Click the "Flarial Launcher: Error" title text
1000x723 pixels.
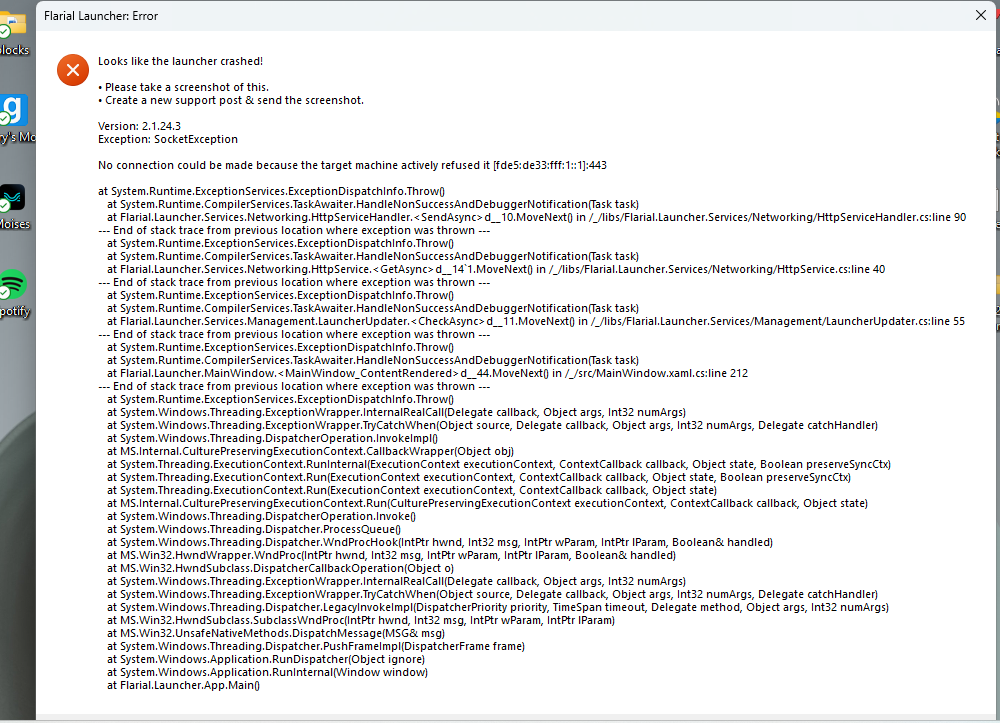pos(101,16)
